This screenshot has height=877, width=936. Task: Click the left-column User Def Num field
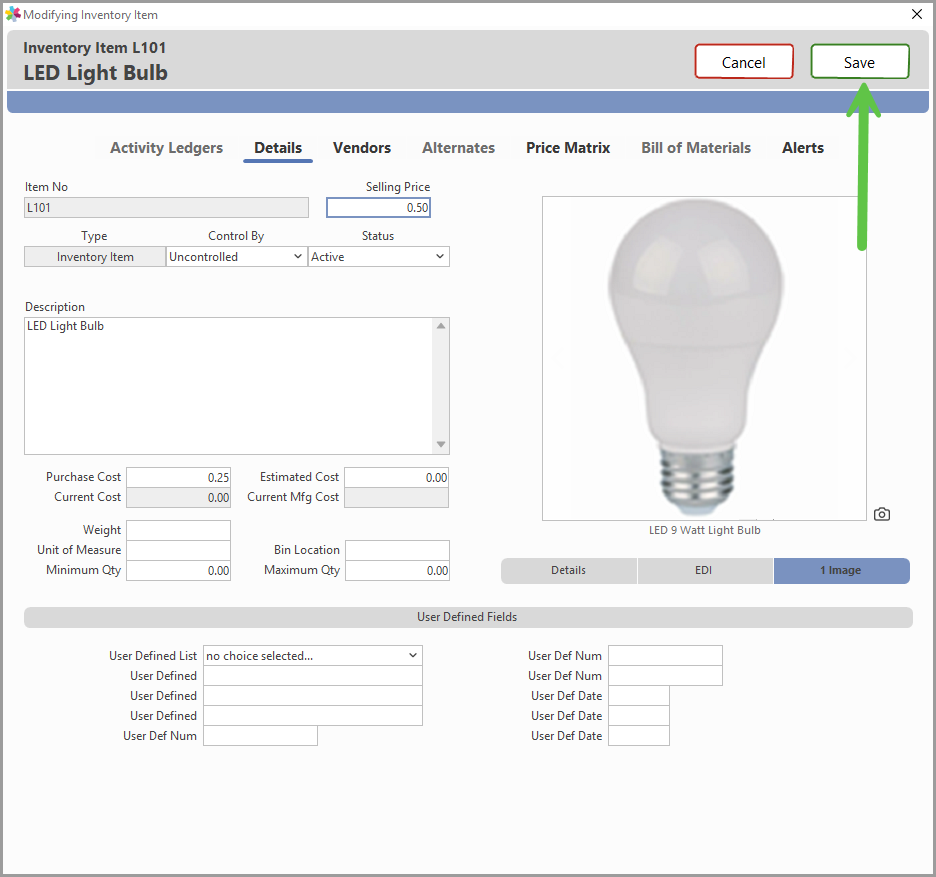point(260,736)
